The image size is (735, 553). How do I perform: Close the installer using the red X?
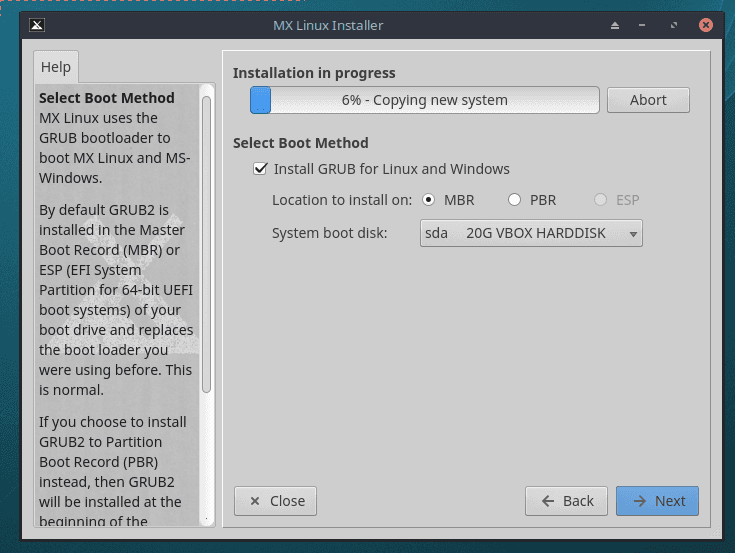(x=705, y=25)
